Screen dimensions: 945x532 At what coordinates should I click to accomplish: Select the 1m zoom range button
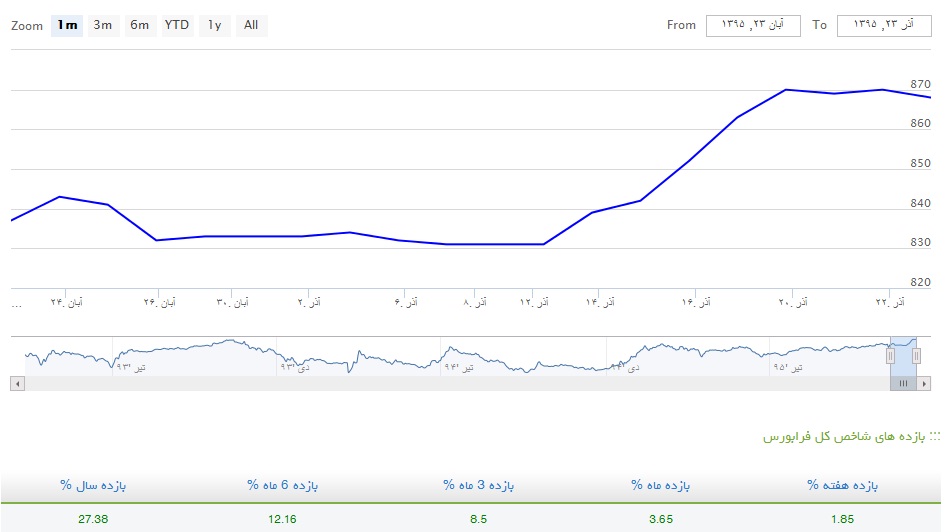pos(67,25)
